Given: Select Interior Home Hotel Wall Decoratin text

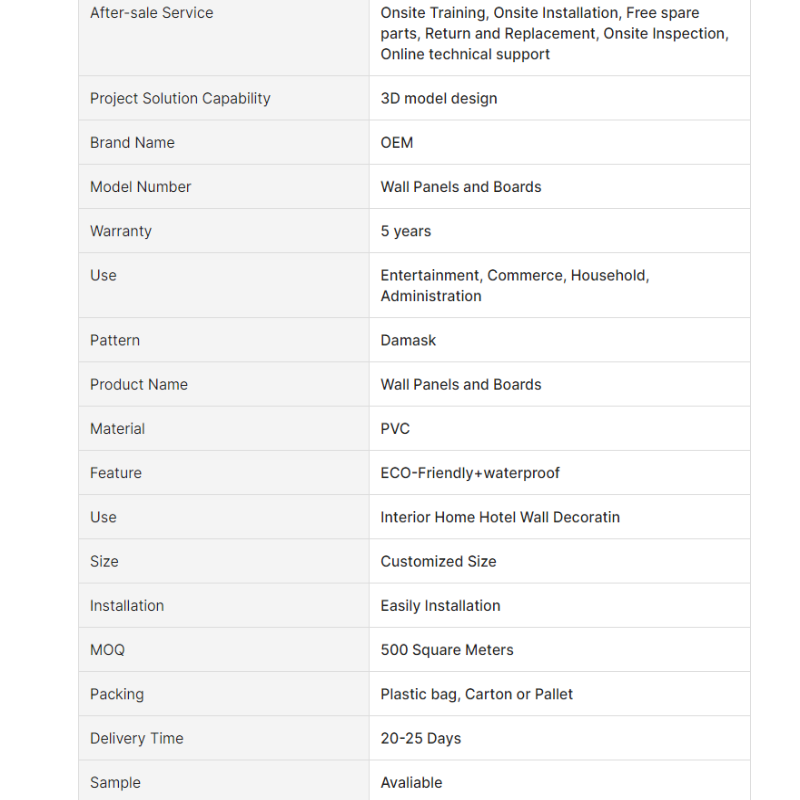Looking at the screenshot, I should 500,517.
